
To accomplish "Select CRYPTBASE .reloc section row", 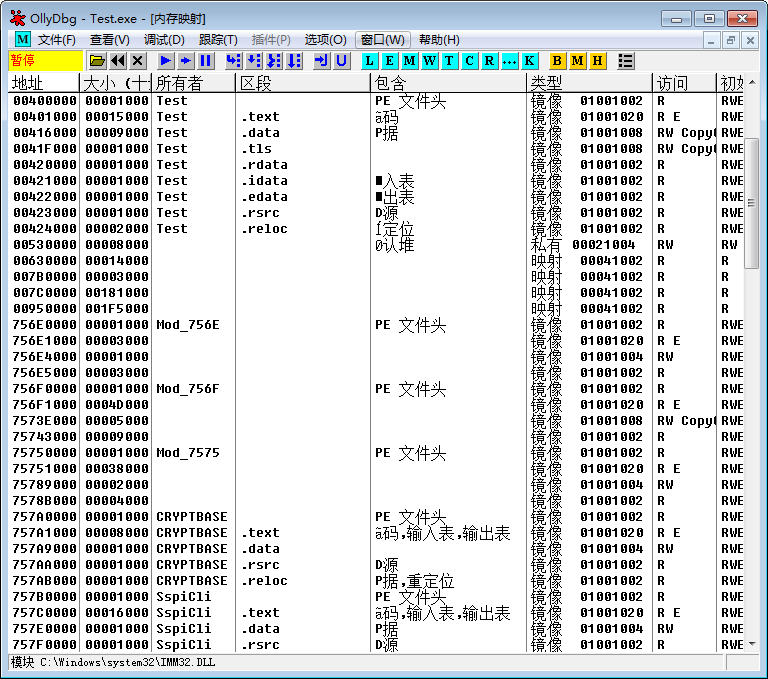I will 376,581.
